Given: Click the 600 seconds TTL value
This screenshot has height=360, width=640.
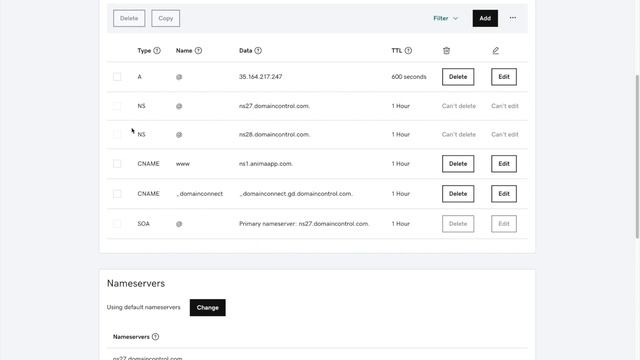Looking at the screenshot, I should pos(409,77).
